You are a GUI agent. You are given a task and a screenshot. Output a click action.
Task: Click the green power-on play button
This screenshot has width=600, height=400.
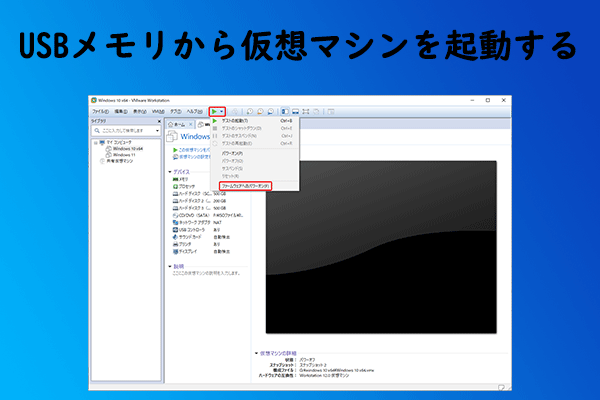(x=214, y=111)
